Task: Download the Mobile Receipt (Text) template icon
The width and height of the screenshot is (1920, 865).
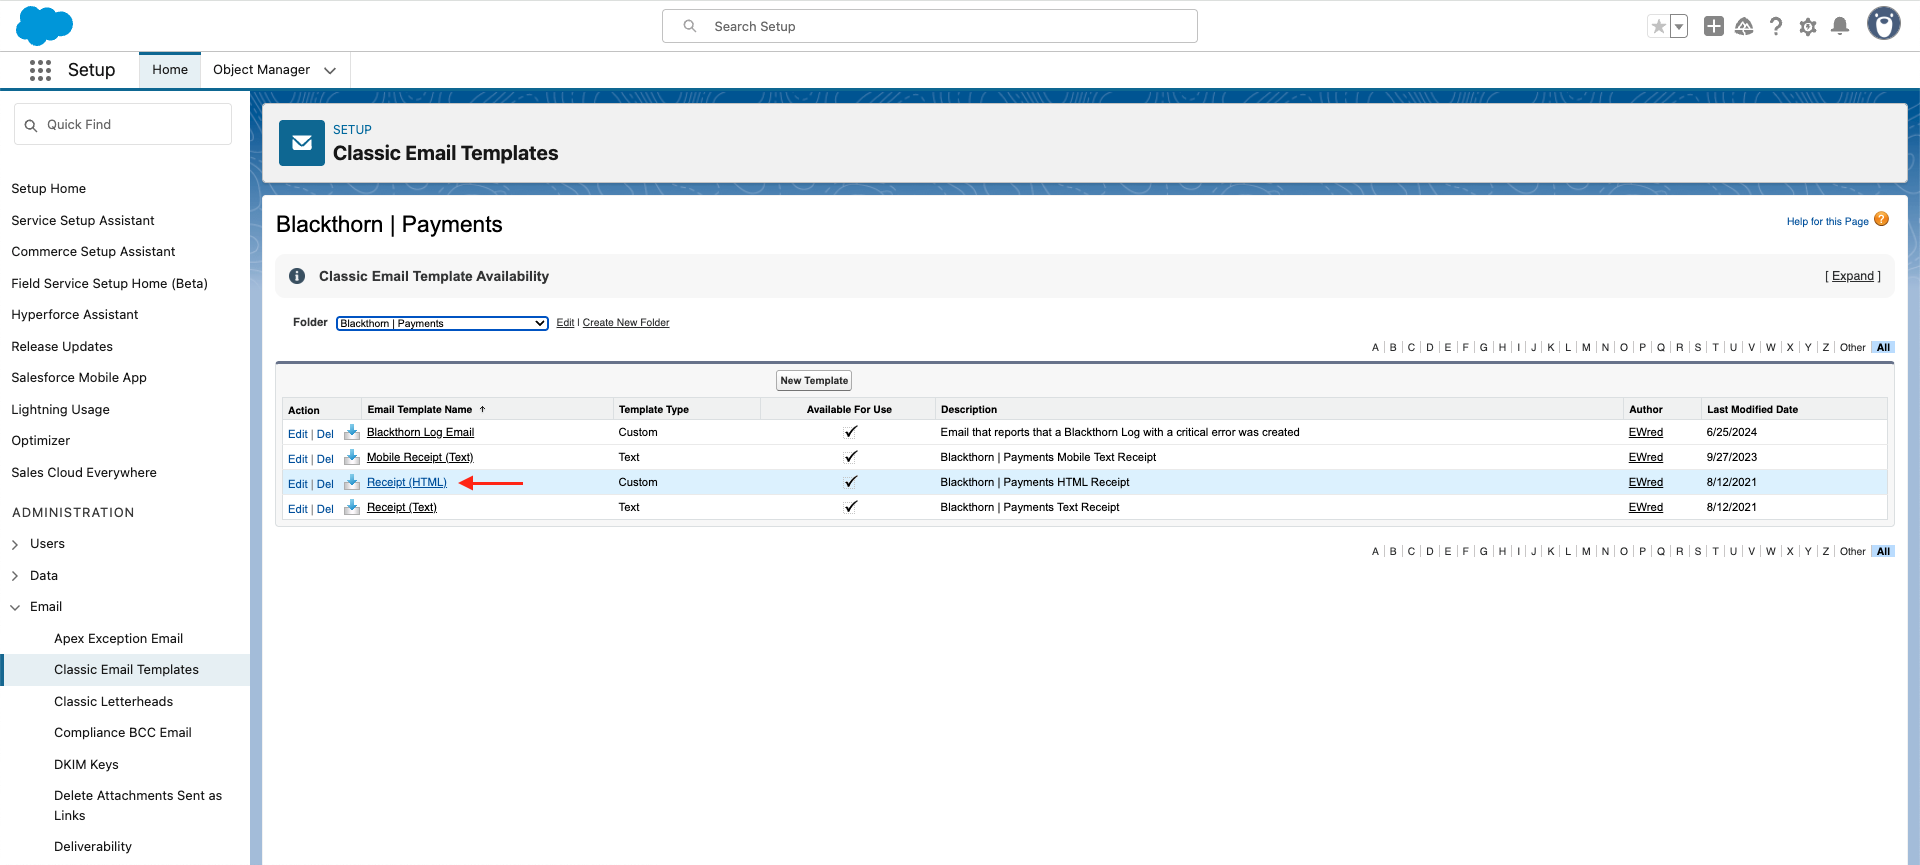Action: 352,457
